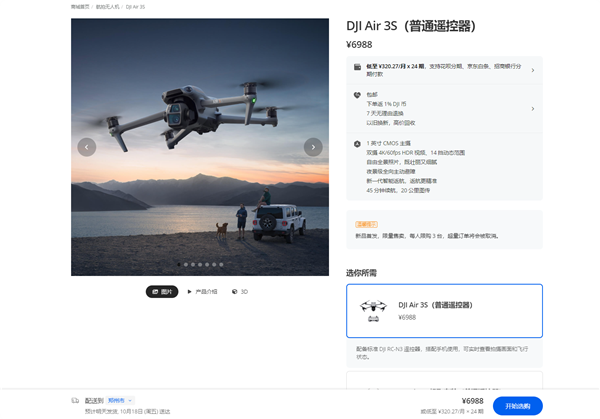Expand 包邮 benefits details chevron

click(532, 107)
